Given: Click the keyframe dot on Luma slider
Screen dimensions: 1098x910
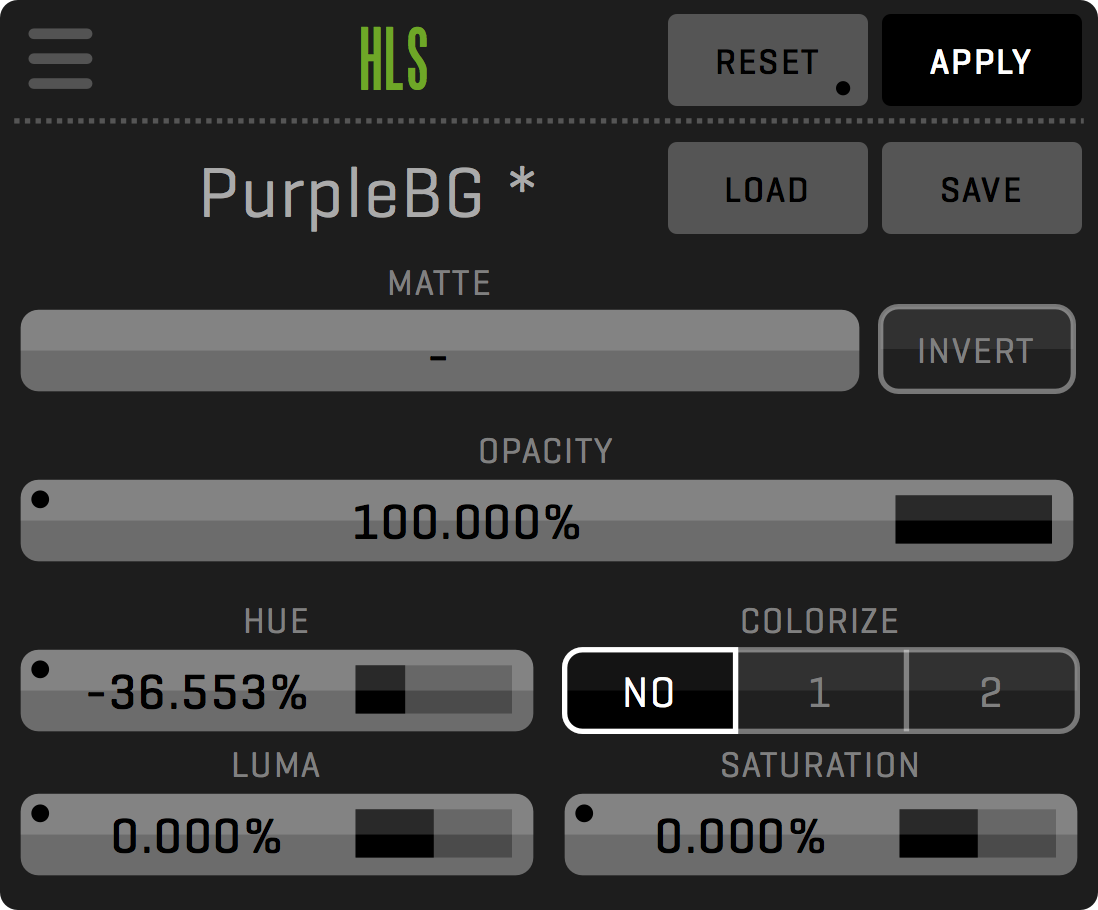Looking at the screenshot, I should tap(40, 814).
